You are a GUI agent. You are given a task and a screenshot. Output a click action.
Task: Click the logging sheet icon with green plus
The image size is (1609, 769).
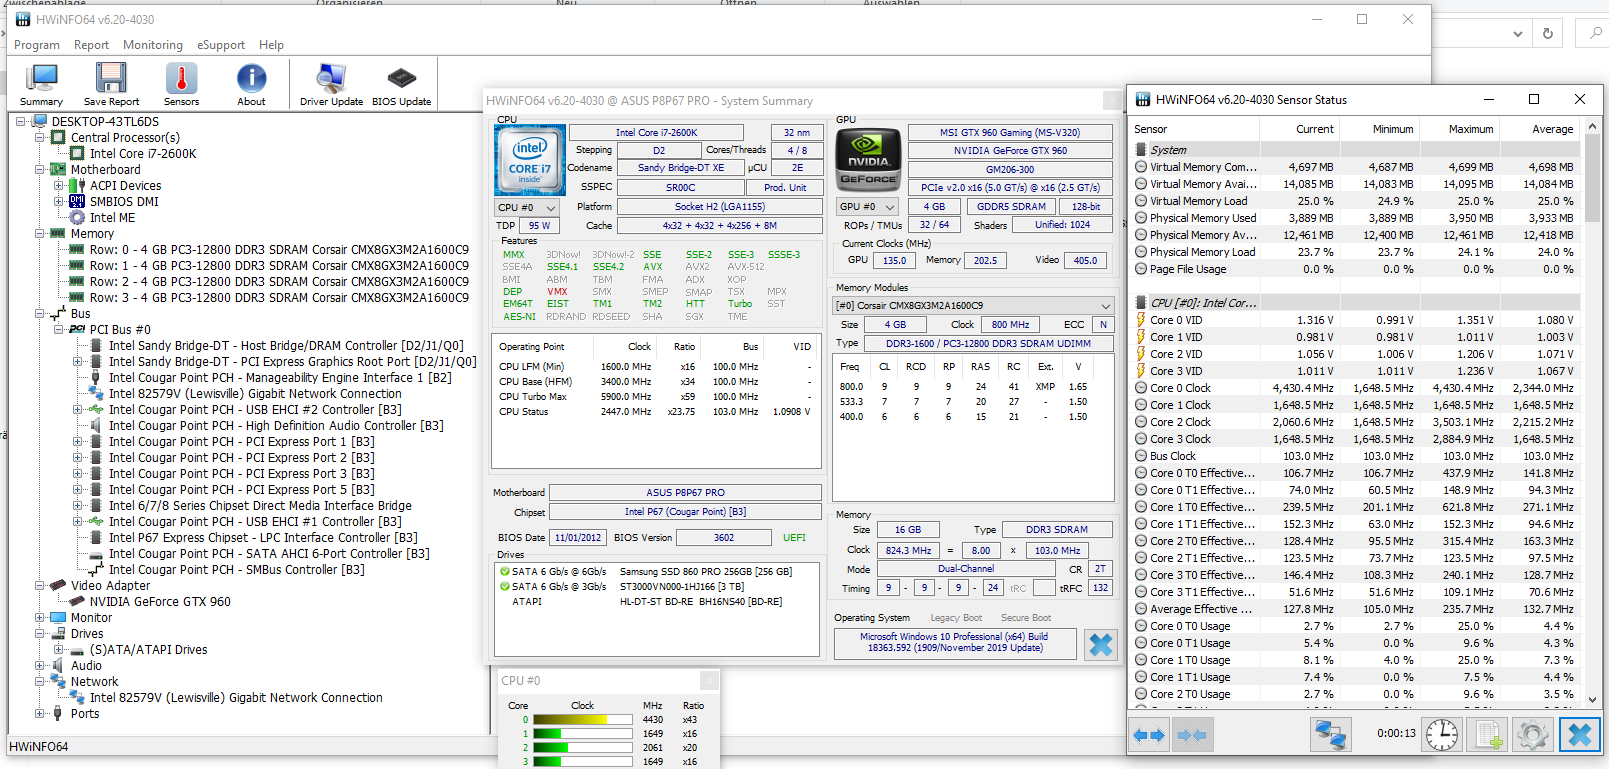point(1489,735)
